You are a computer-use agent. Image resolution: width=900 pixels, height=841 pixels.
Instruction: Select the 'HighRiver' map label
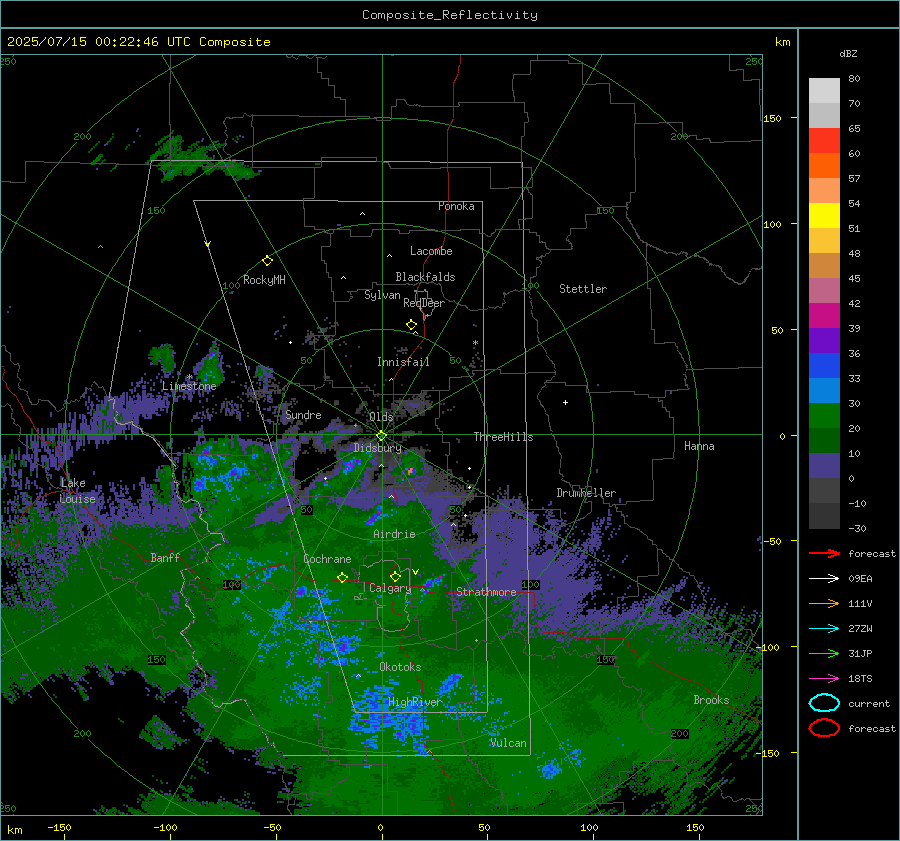pos(414,702)
